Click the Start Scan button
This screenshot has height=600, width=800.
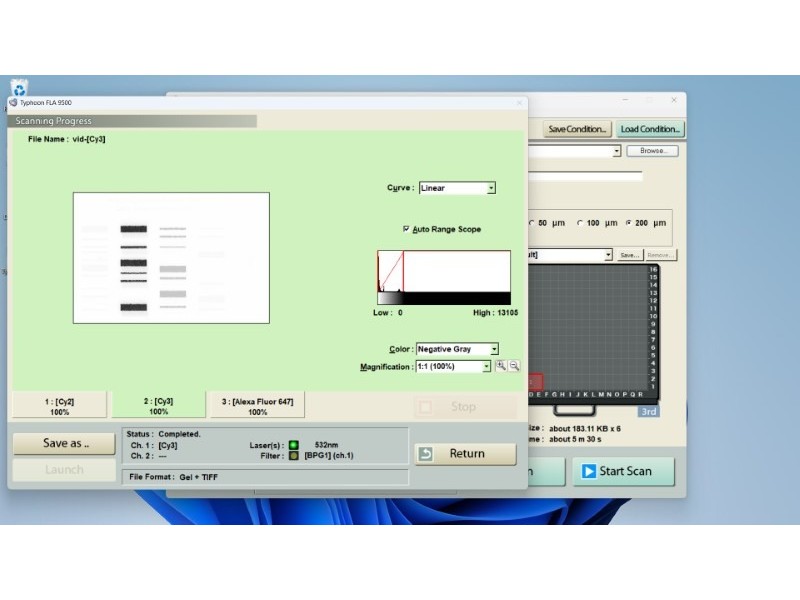[x=623, y=471]
